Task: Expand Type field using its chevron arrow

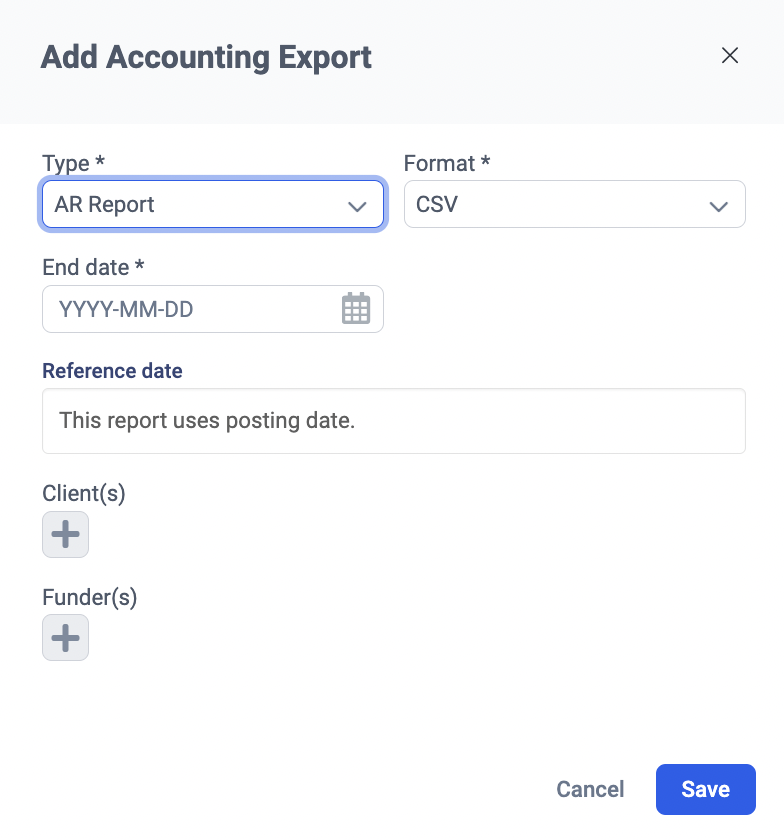Action: click(x=357, y=206)
